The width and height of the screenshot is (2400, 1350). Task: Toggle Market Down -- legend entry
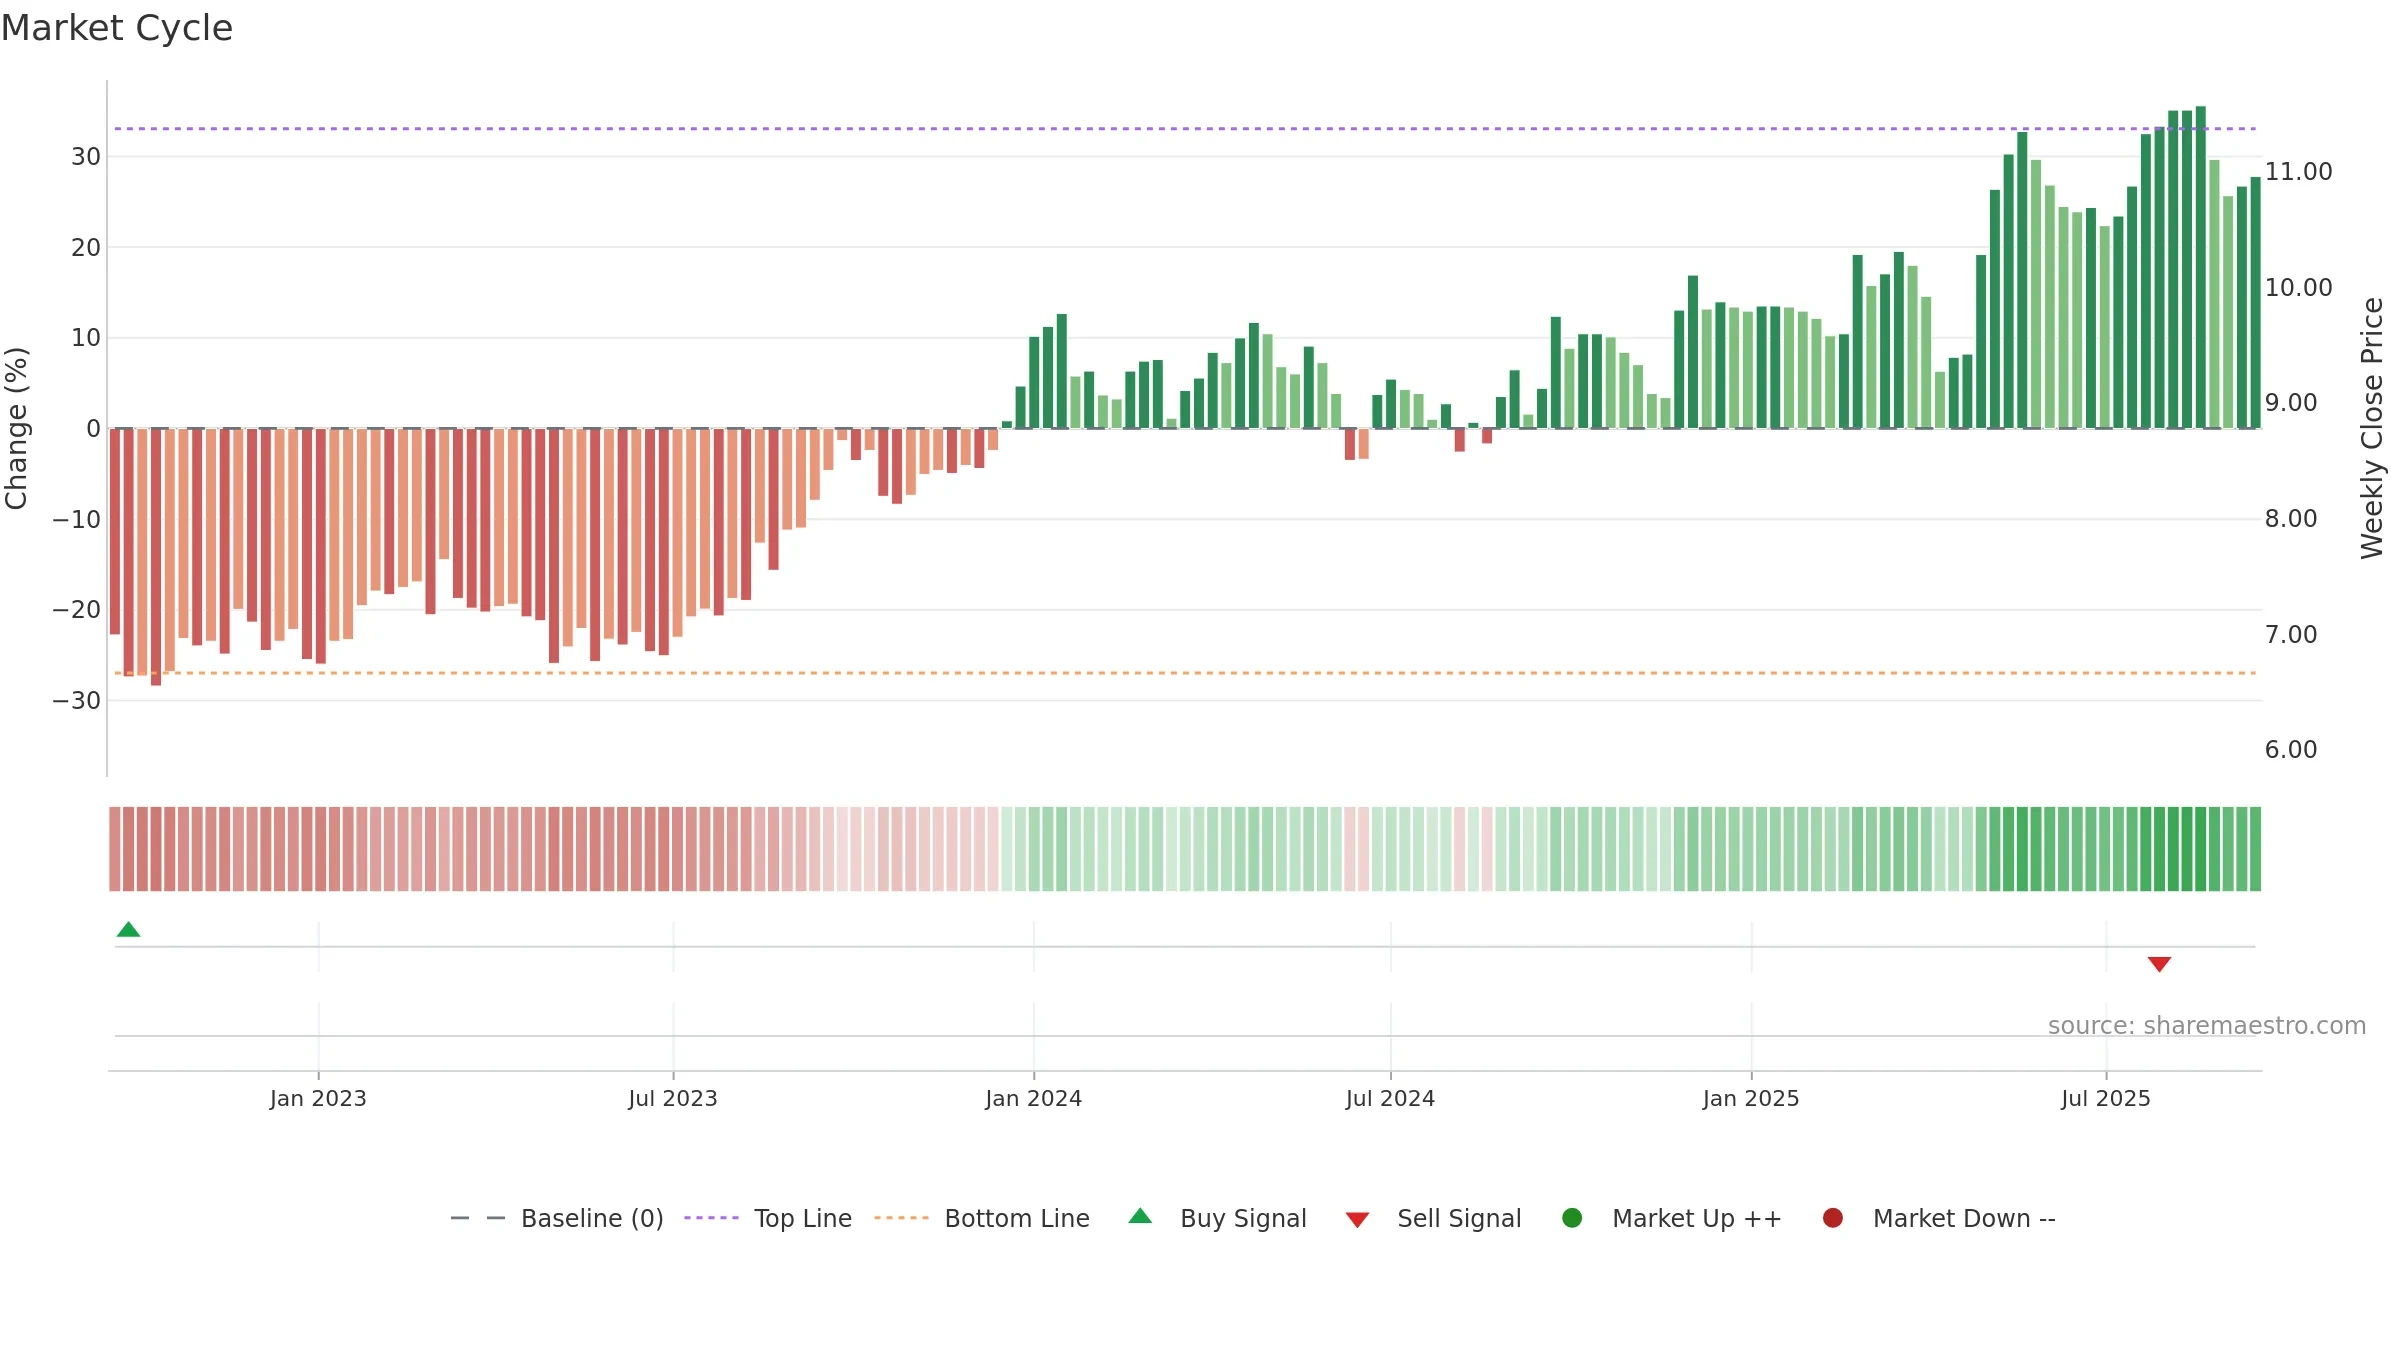pyautogui.click(x=1939, y=1218)
